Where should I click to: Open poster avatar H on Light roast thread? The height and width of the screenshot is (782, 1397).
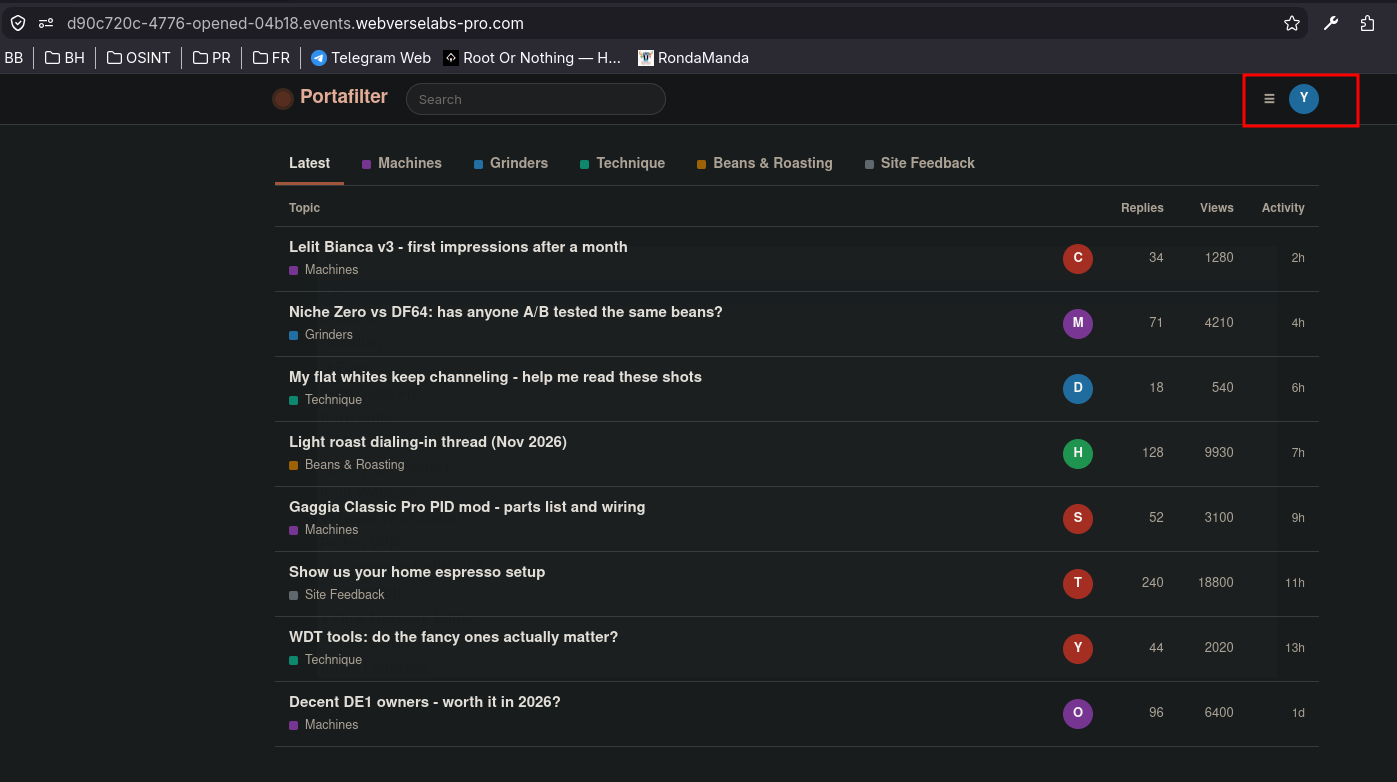click(1077, 453)
